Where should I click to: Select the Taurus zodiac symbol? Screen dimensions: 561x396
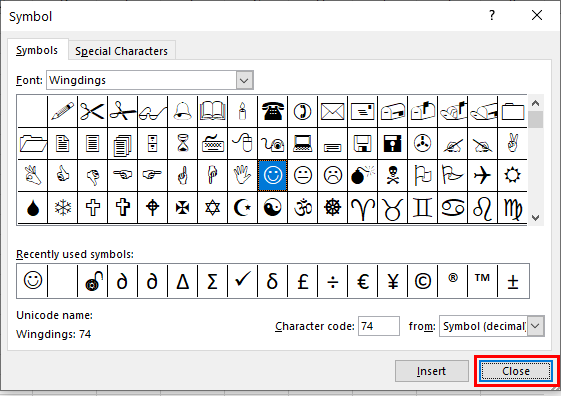[x=393, y=207]
